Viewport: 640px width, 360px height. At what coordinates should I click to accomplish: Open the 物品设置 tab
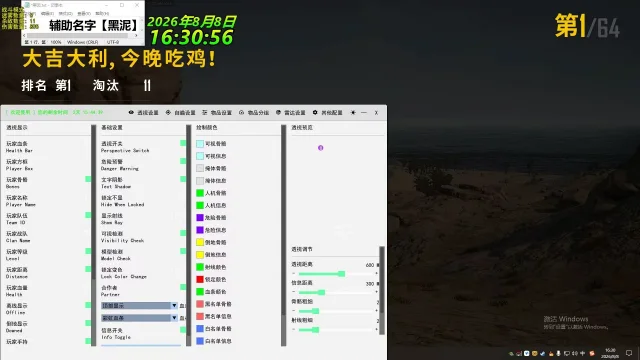point(217,113)
